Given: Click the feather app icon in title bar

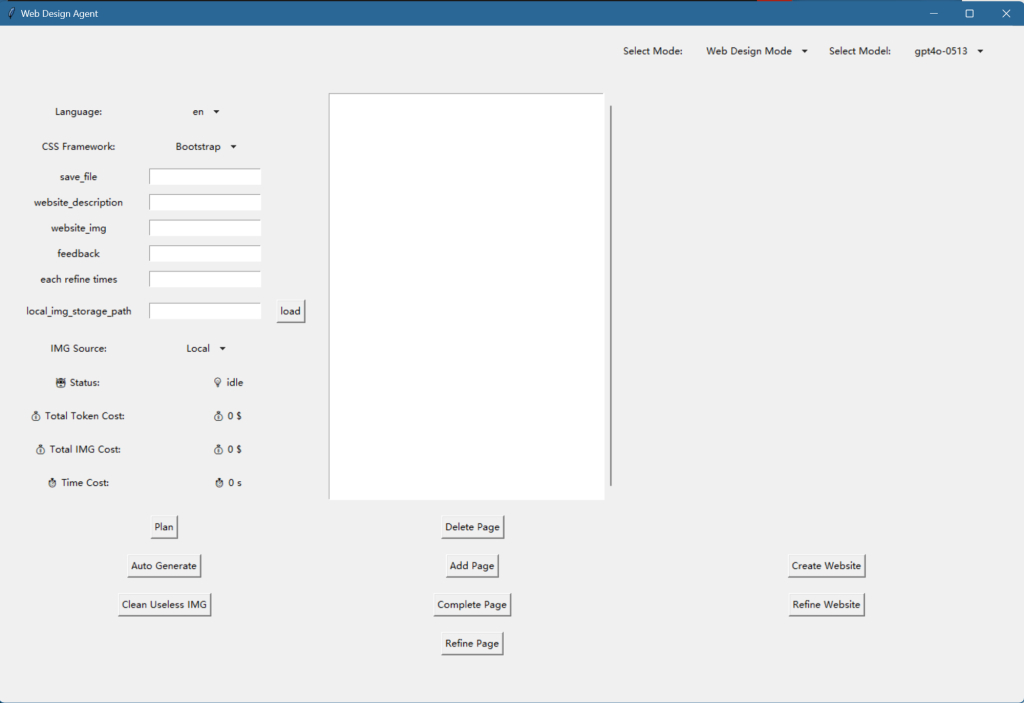Looking at the screenshot, I should (11, 13).
